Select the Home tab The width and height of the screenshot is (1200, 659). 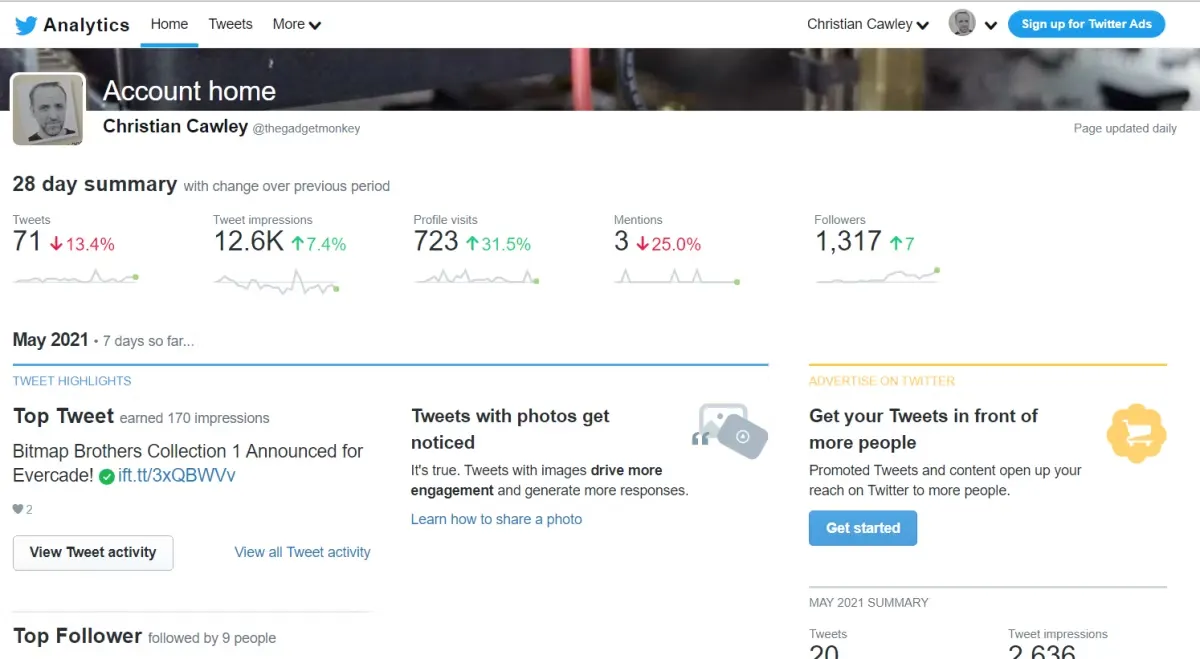(169, 24)
